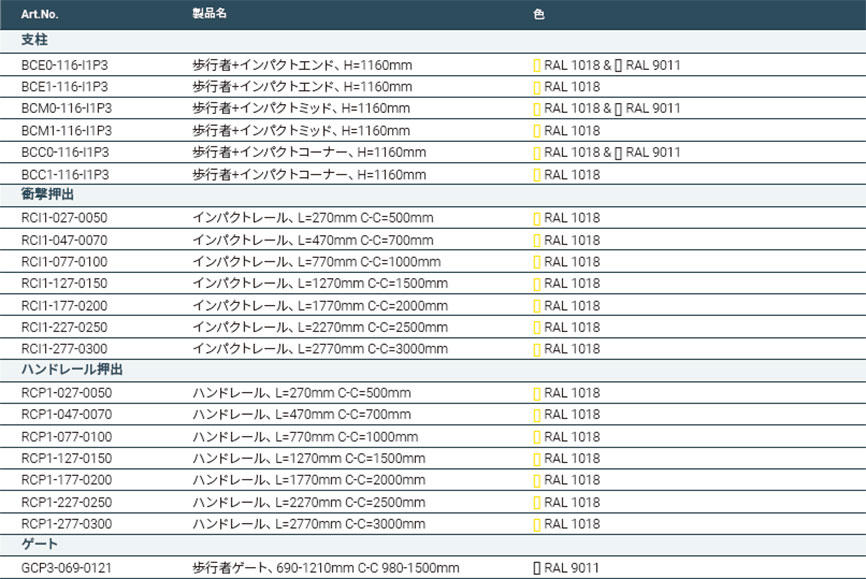Click RAL 9011 text in BCC0-116-I1P3 row
This screenshot has height=579, width=866.
(653, 152)
